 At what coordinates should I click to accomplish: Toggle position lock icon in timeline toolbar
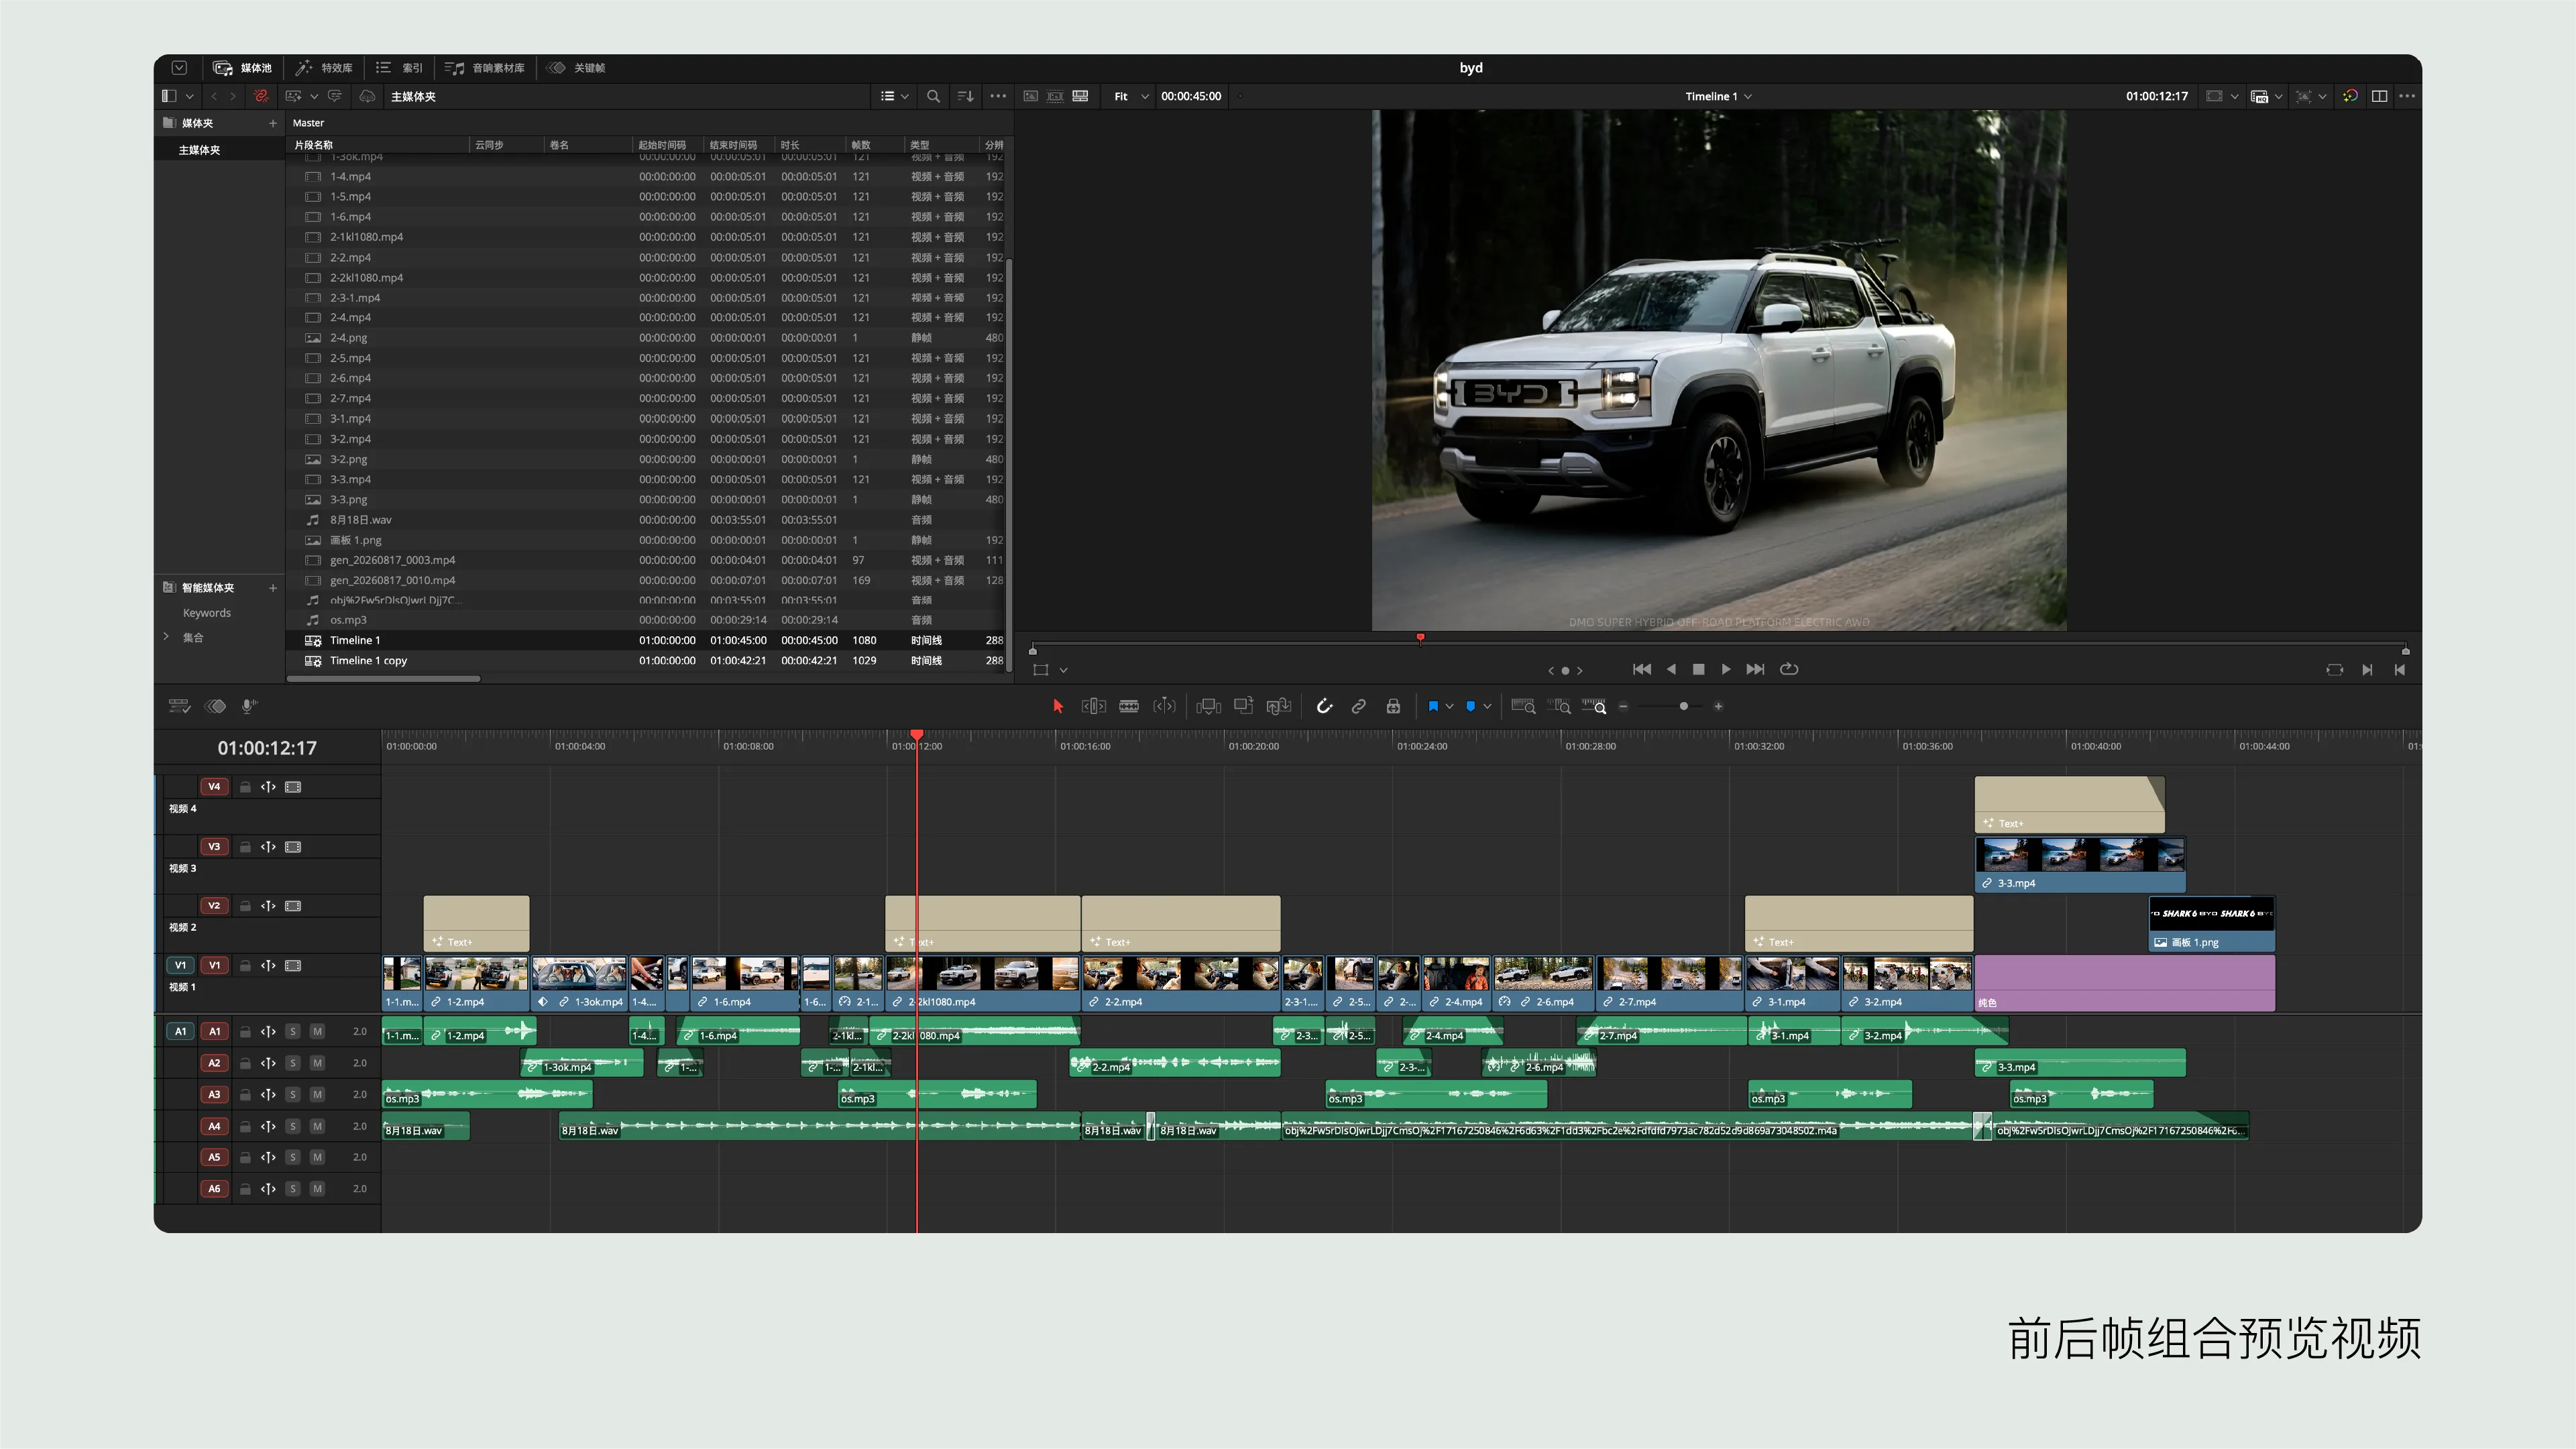[1393, 706]
